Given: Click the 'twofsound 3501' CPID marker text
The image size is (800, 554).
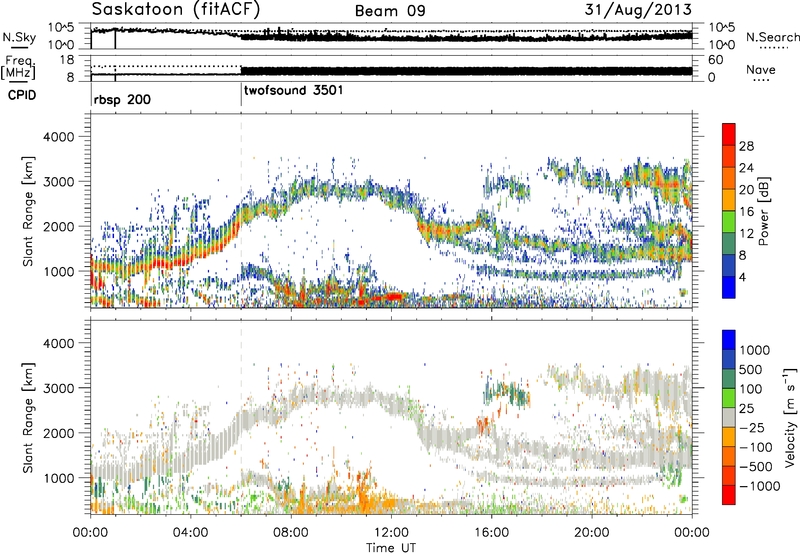Looking at the screenshot, I should click(293, 90).
